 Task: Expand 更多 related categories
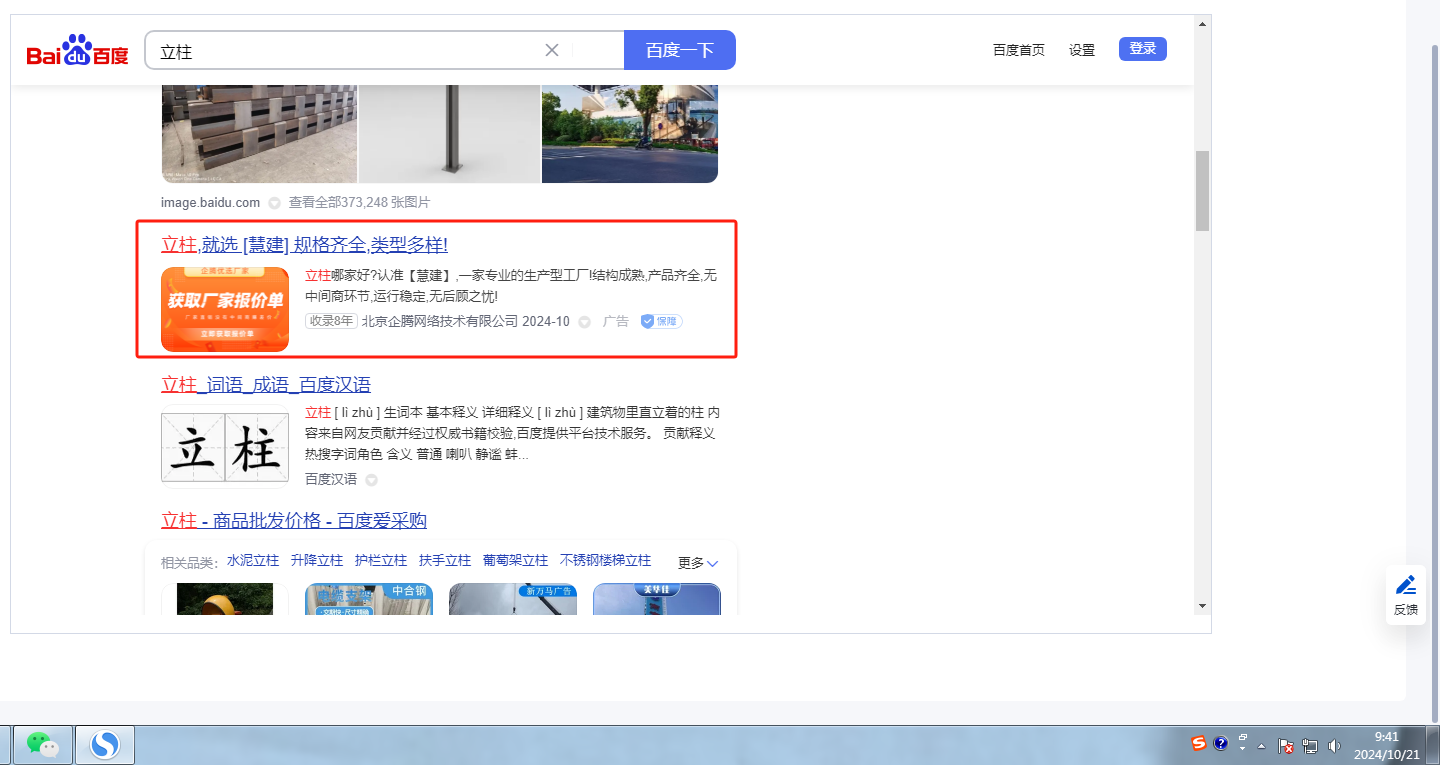pos(698,563)
